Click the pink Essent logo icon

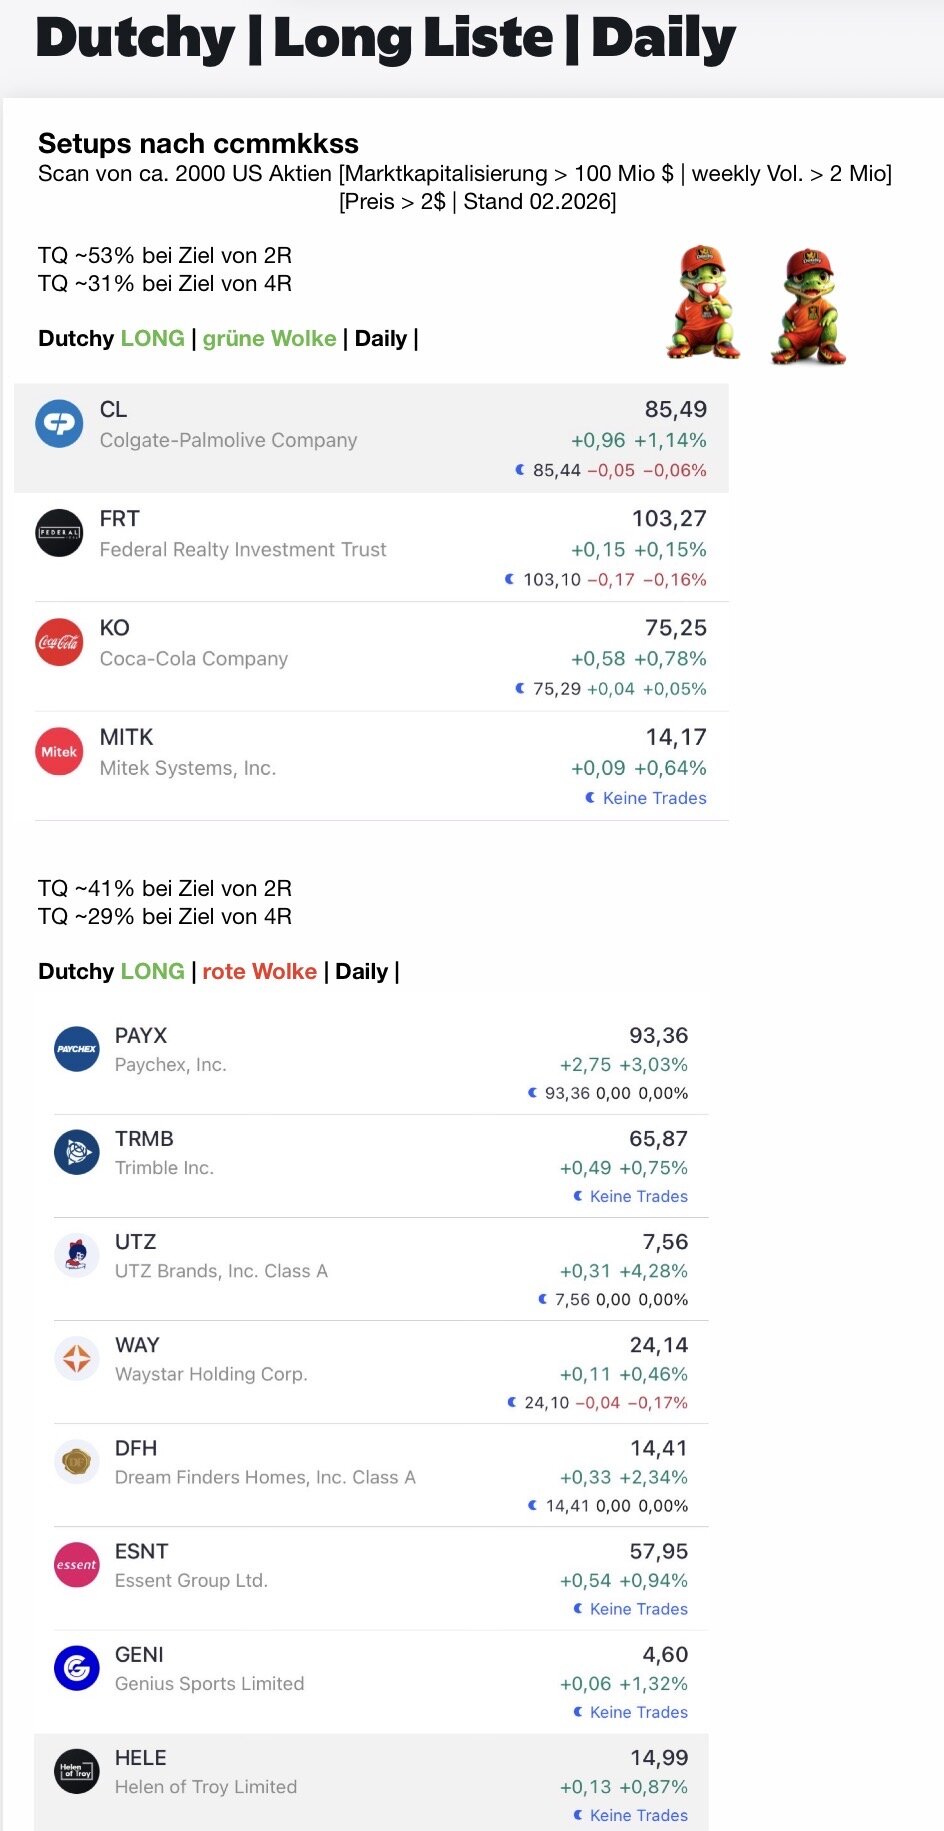pyautogui.click(x=77, y=1565)
